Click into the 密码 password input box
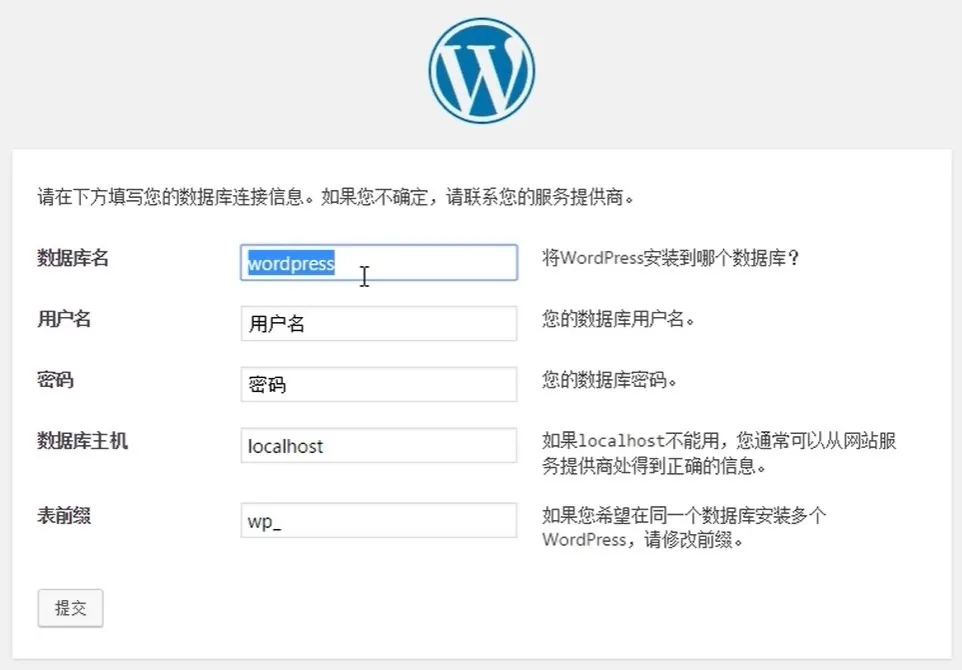This screenshot has height=670, width=962. pos(378,385)
